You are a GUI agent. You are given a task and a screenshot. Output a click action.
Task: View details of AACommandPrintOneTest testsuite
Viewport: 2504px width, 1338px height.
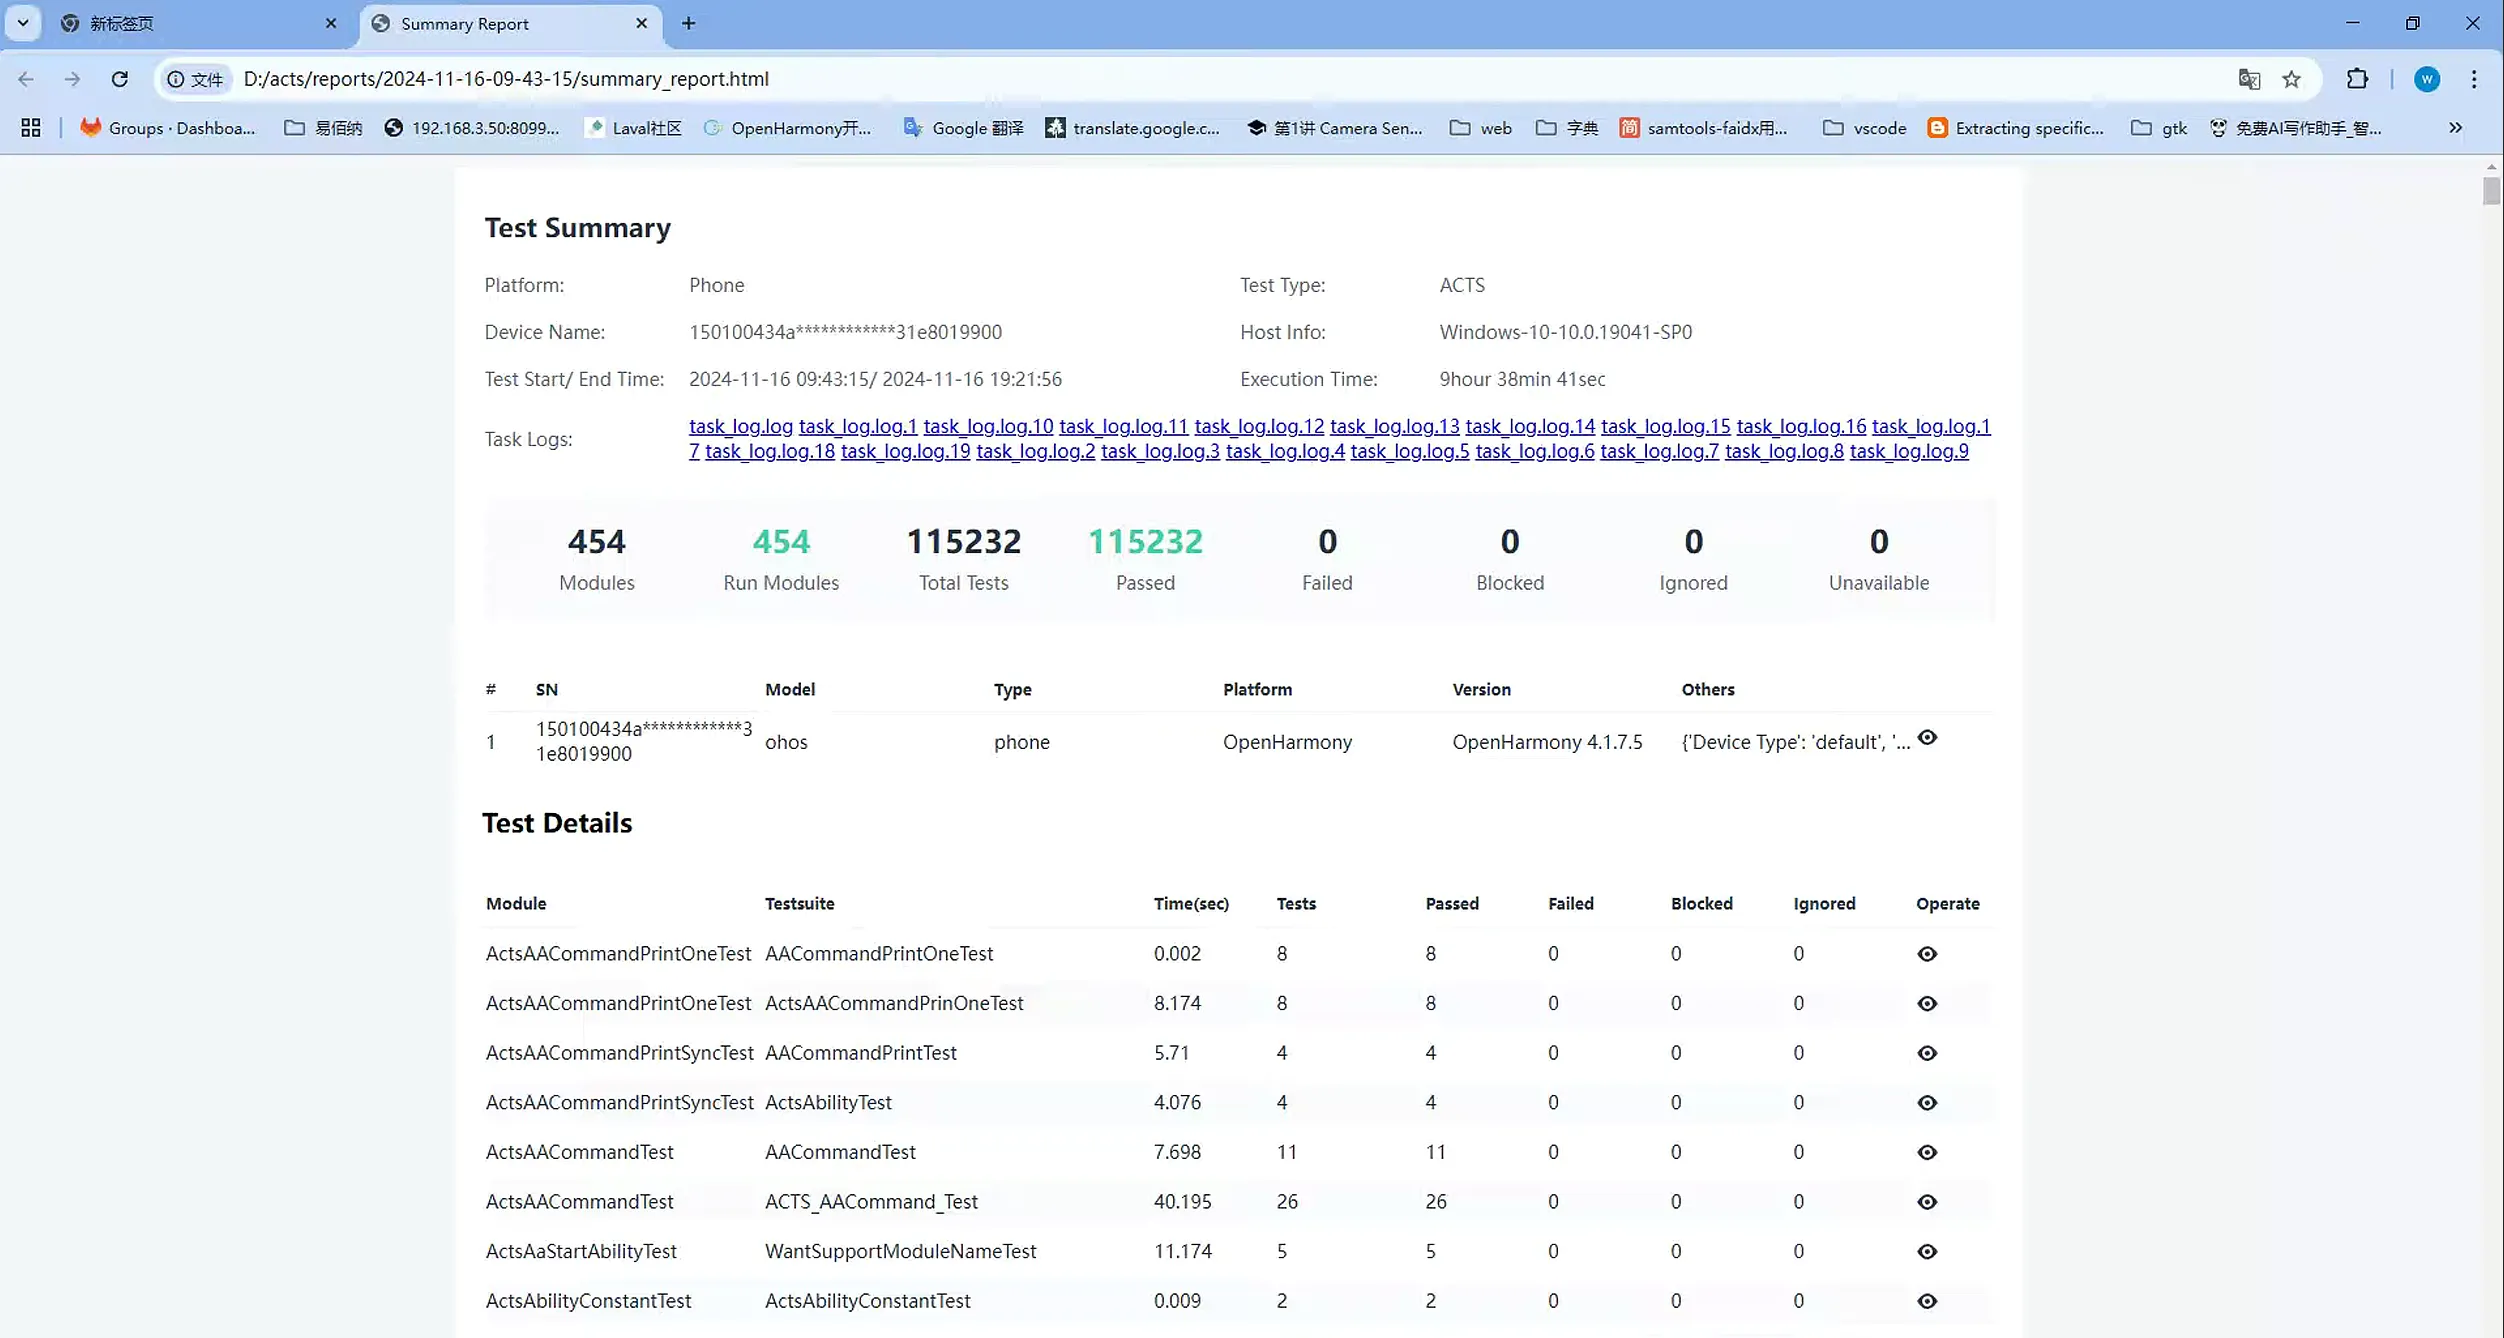click(x=1928, y=954)
